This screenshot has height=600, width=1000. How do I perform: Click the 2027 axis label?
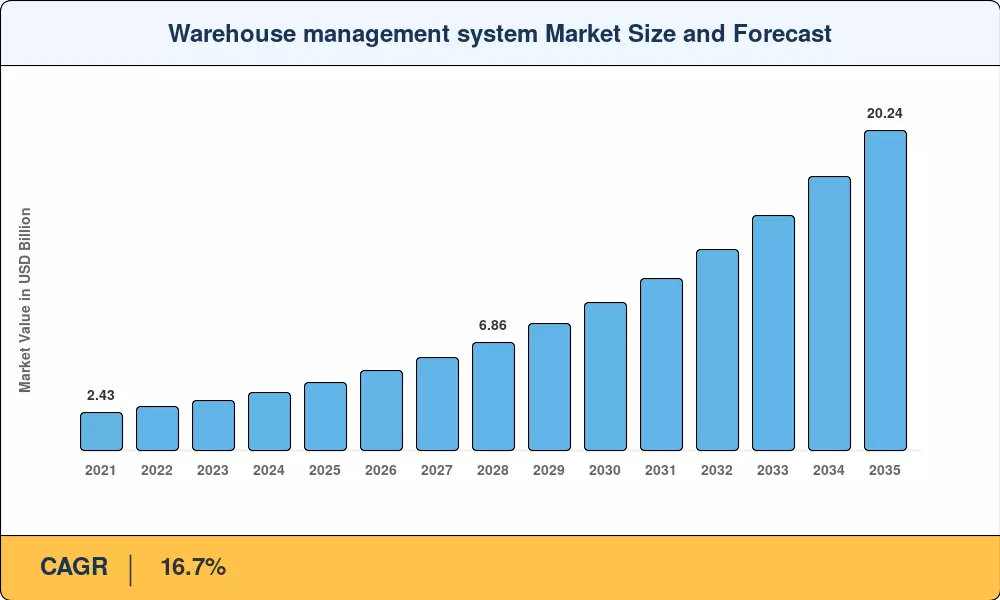[x=437, y=471]
